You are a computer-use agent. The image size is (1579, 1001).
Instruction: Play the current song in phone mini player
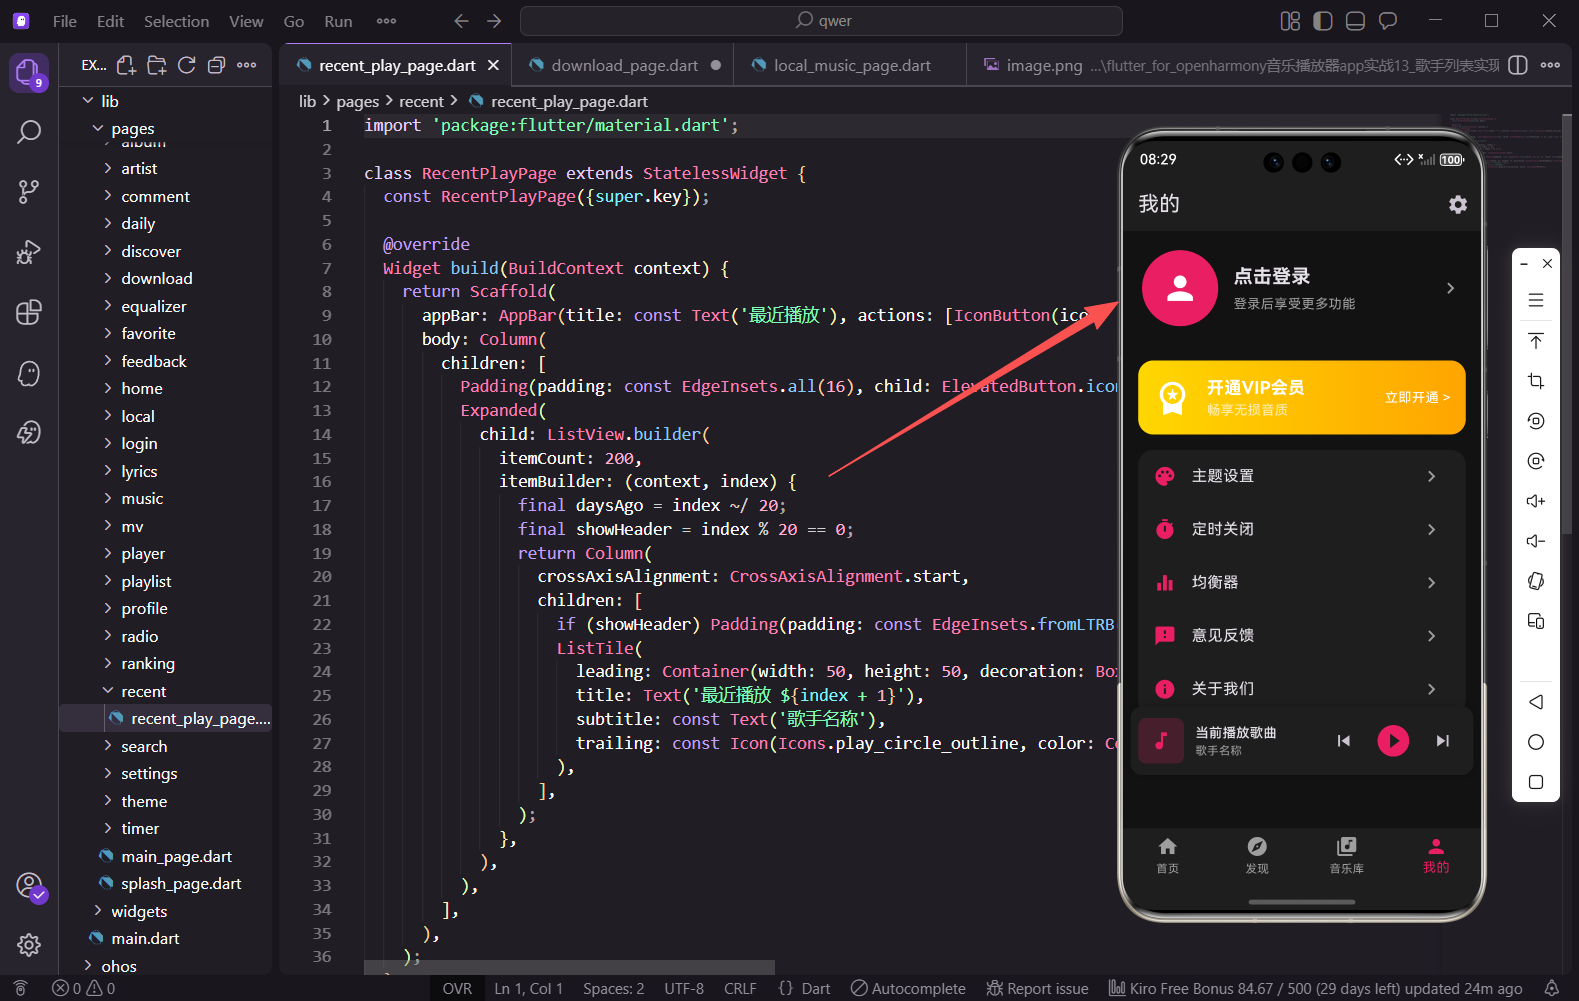click(1393, 740)
